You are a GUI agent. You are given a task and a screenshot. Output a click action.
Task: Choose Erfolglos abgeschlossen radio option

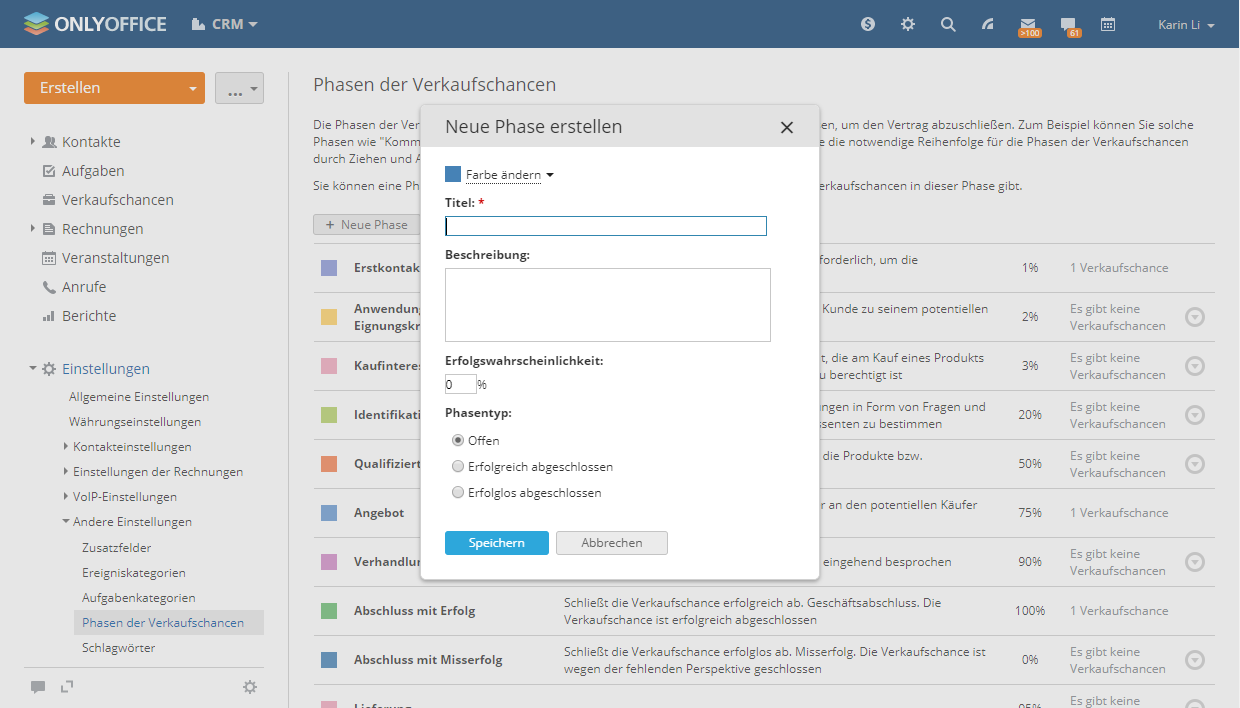click(458, 493)
